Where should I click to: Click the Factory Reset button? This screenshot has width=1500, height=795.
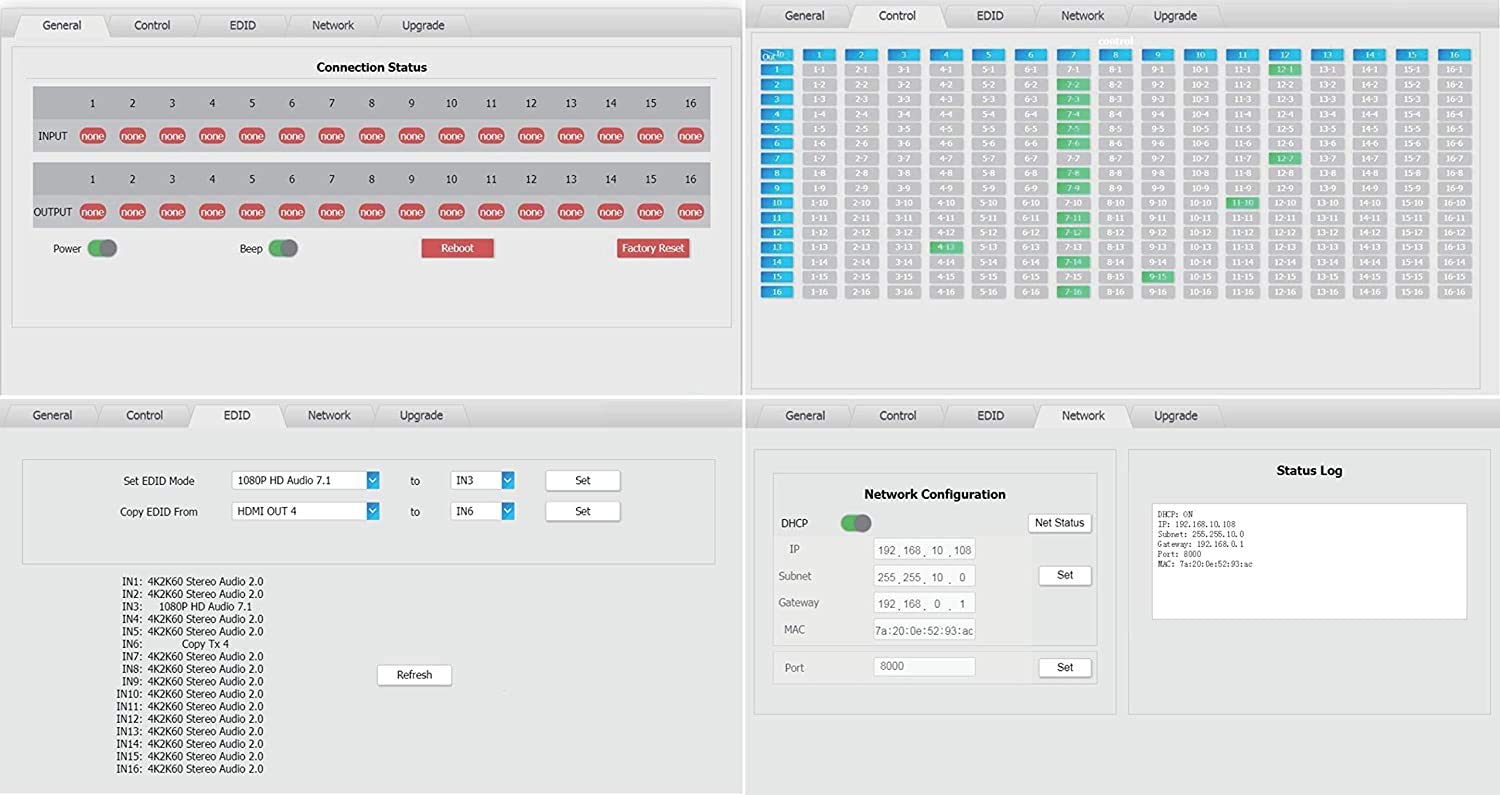(x=653, y=248)
